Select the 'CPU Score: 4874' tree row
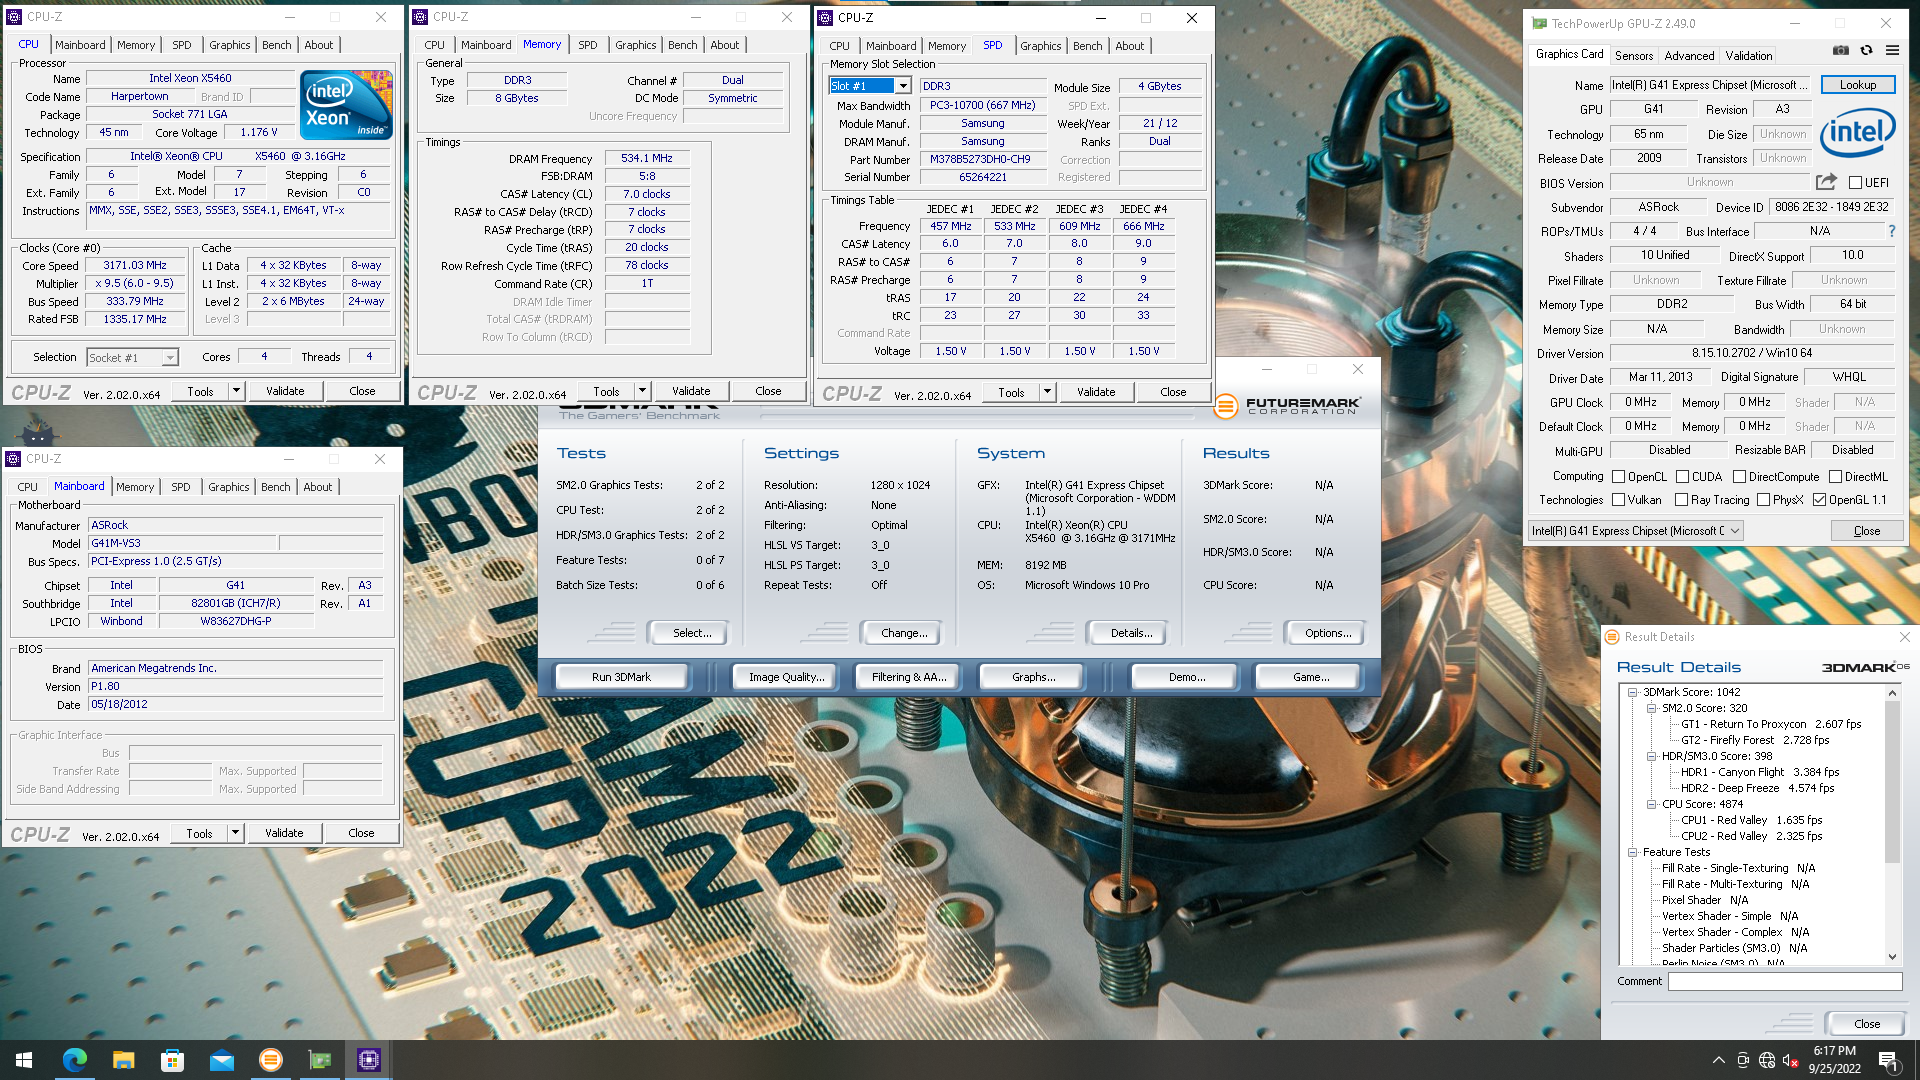 coord(1702,804)
